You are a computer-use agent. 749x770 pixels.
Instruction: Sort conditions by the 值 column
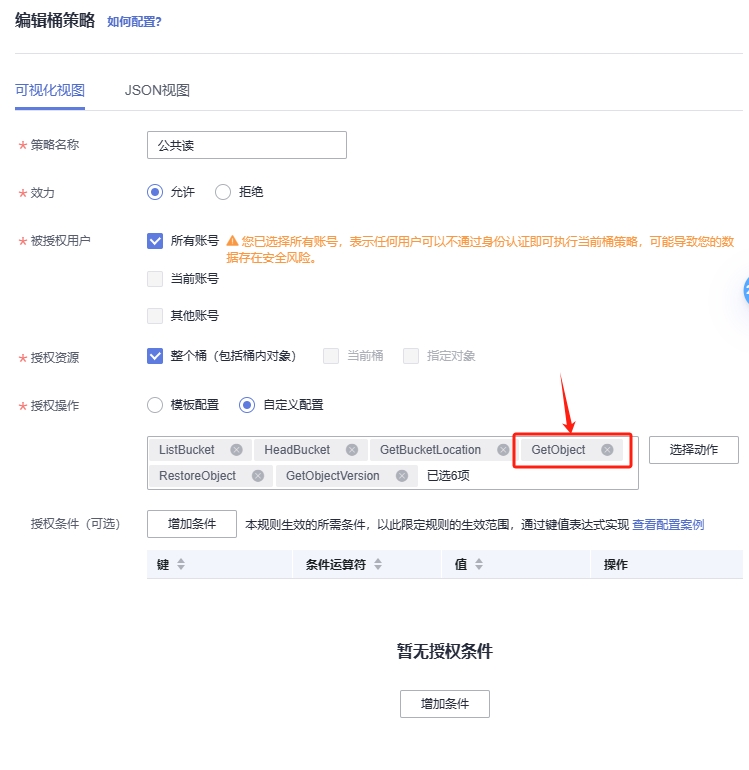[x=479, y=565]
